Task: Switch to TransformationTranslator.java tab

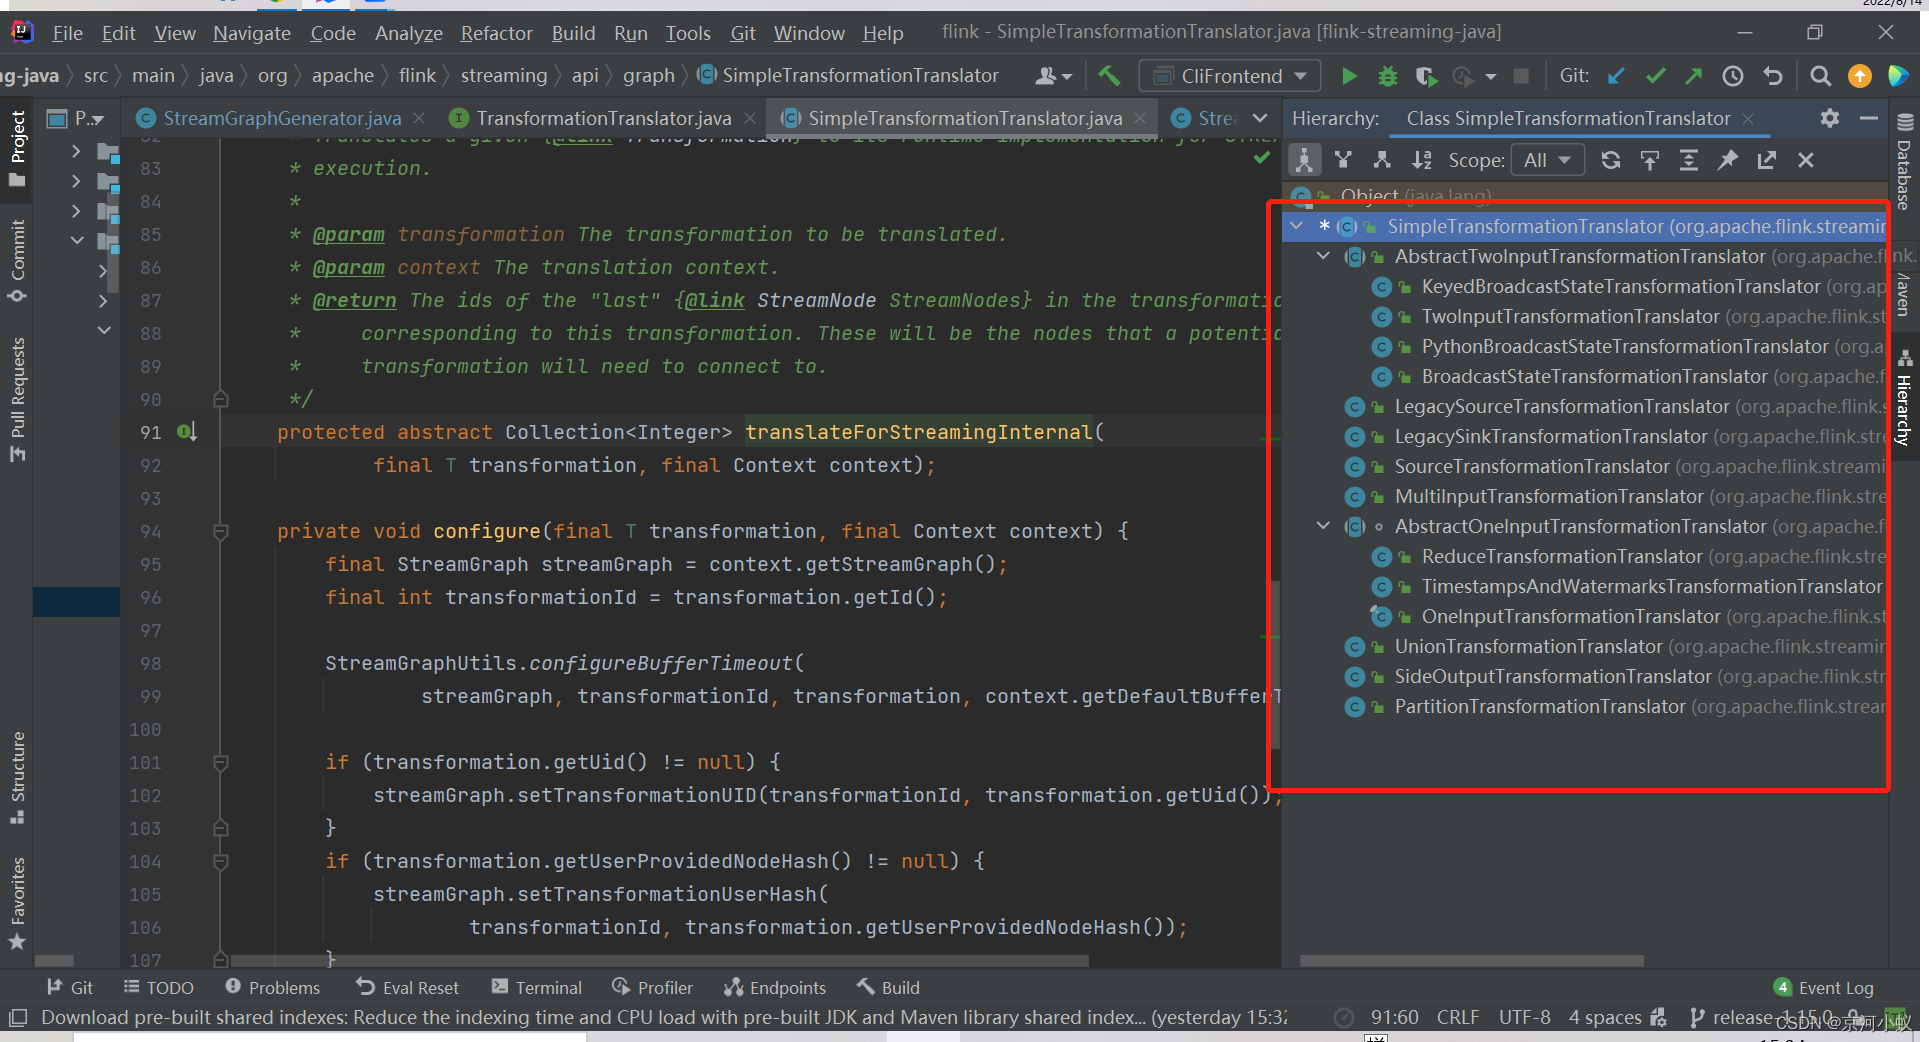Action: click(603, 118)
